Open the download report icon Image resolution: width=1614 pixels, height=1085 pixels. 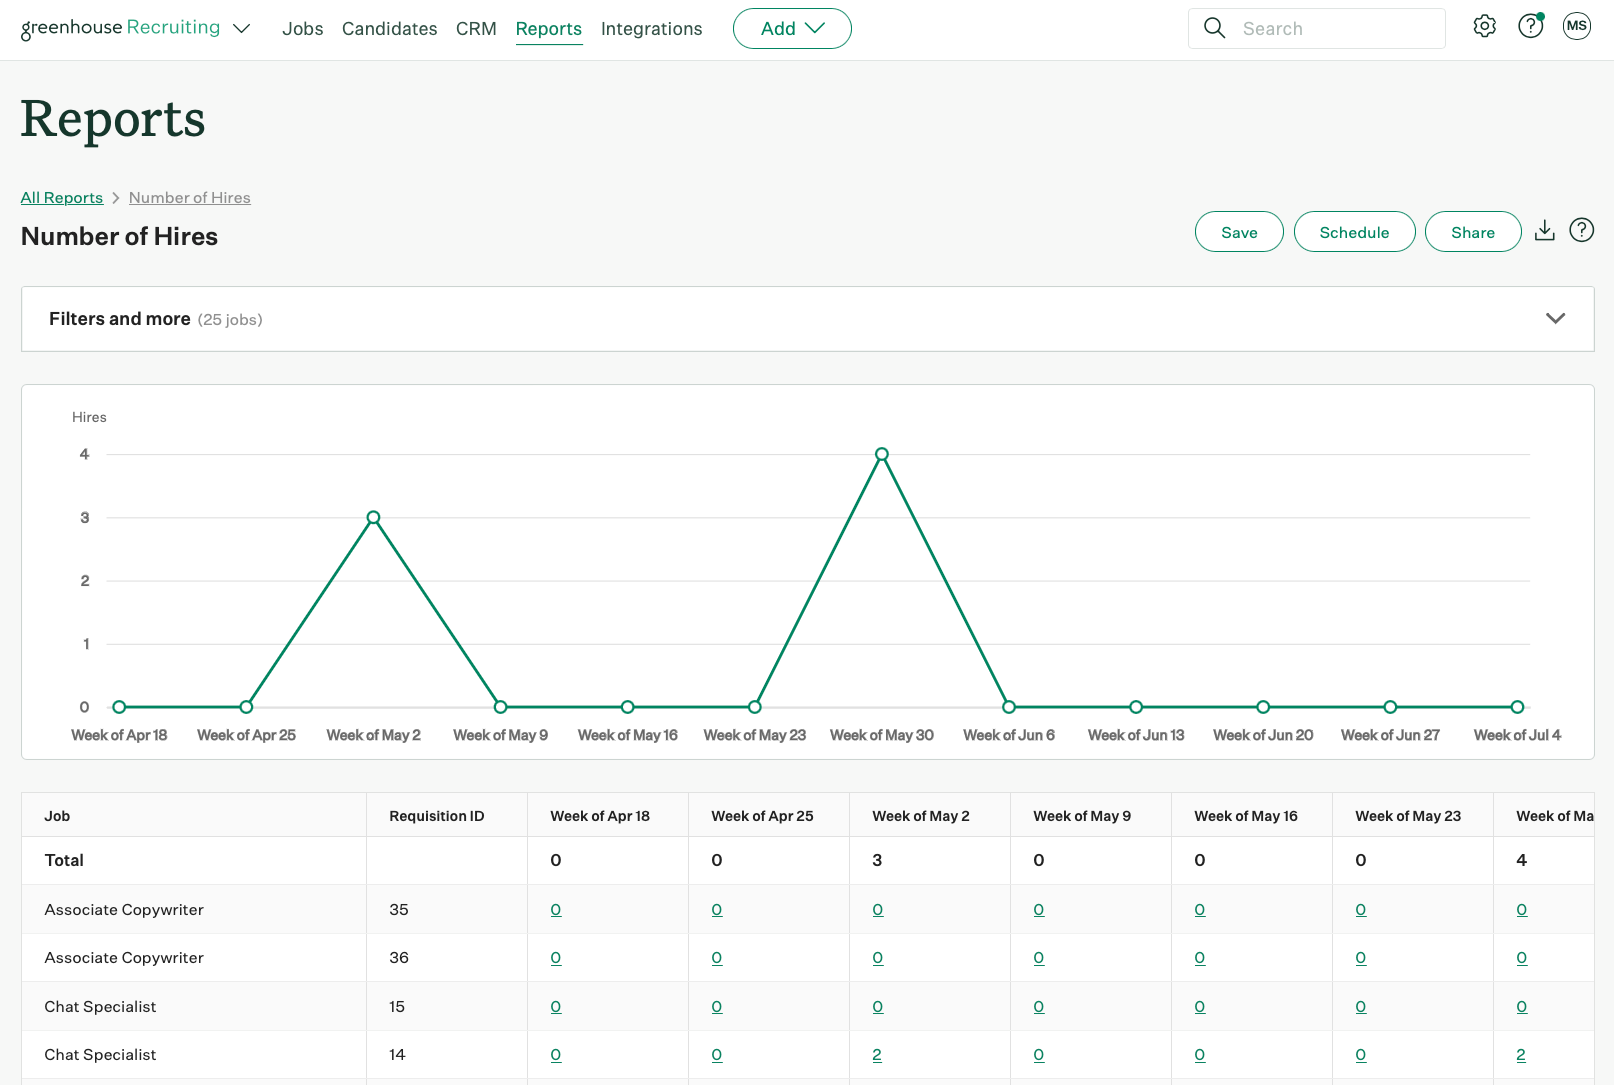1544,230
